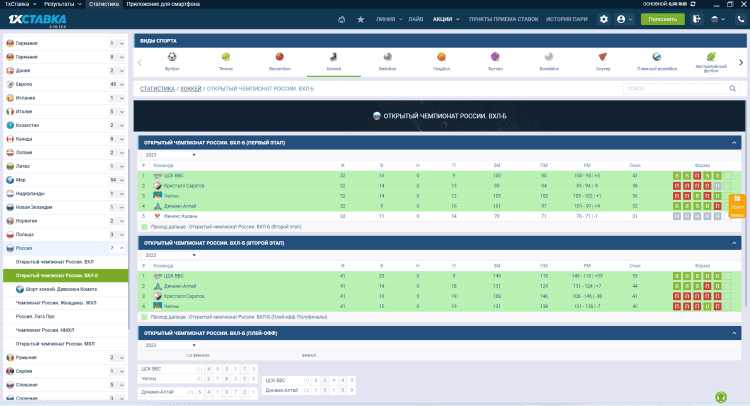The height and width of the screenshot is (406, 750).
Task: Click the Снукер sport icon
Action: pyautogui.click(x=602, y=60)
